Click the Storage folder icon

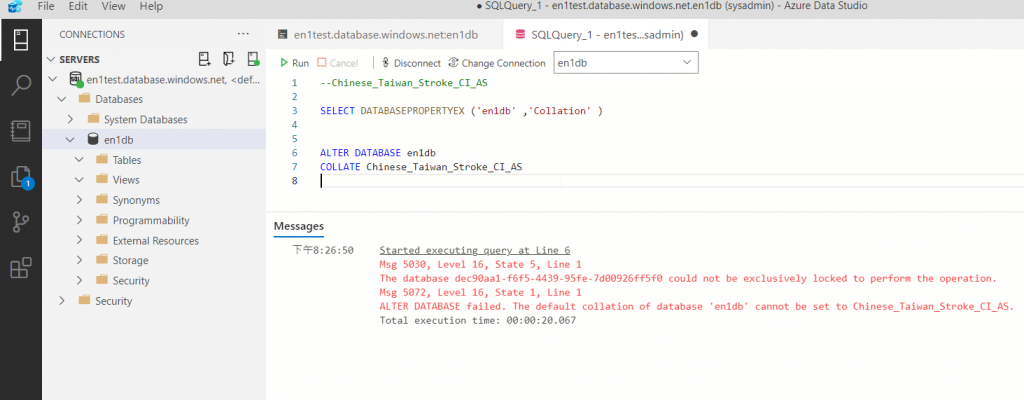coord(101,259)
